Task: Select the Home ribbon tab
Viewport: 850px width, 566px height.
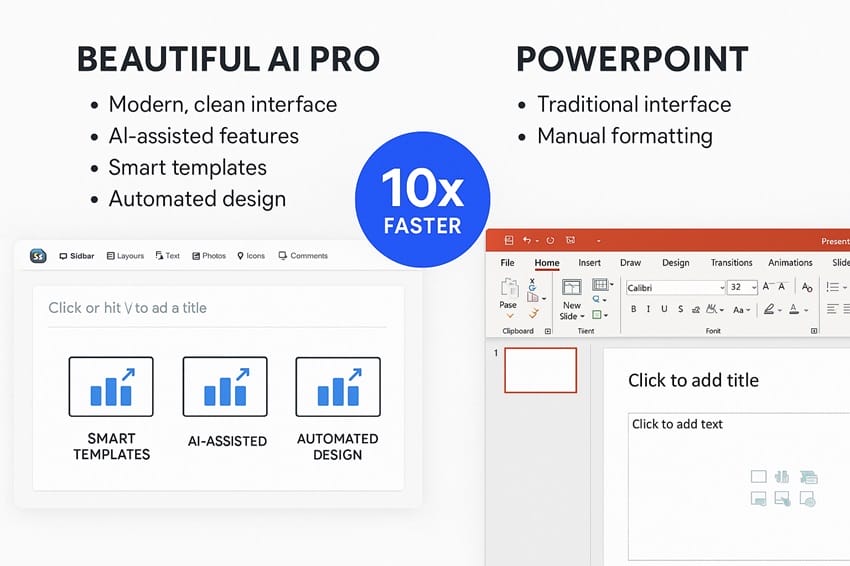Action: click(547, 263)
